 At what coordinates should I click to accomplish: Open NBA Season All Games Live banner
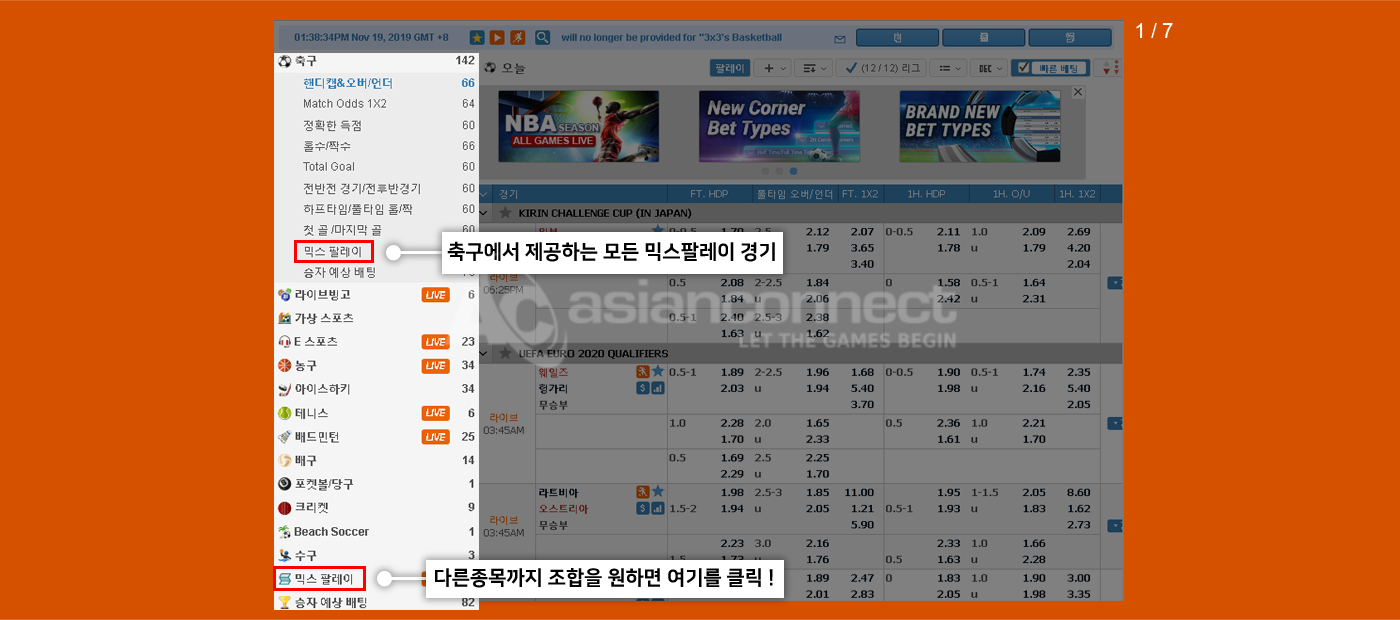click(x=579, y=126)
